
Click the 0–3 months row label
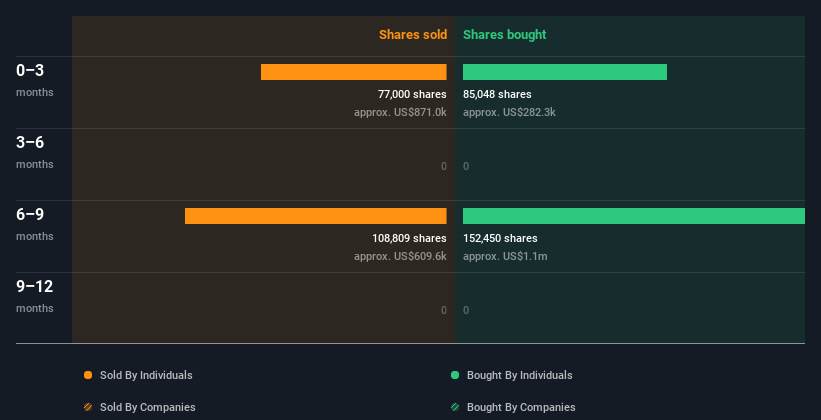[x=35, y=80]
